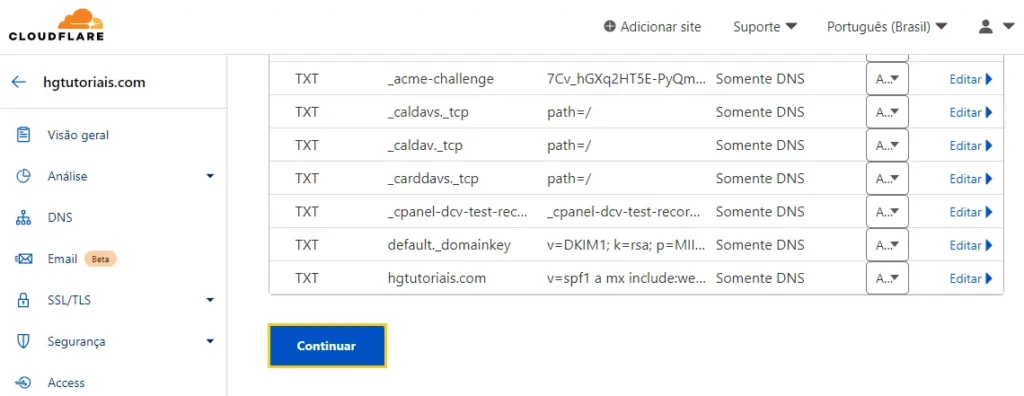
Task: Click Adicionar site in the header
Action: click(652, 27)
